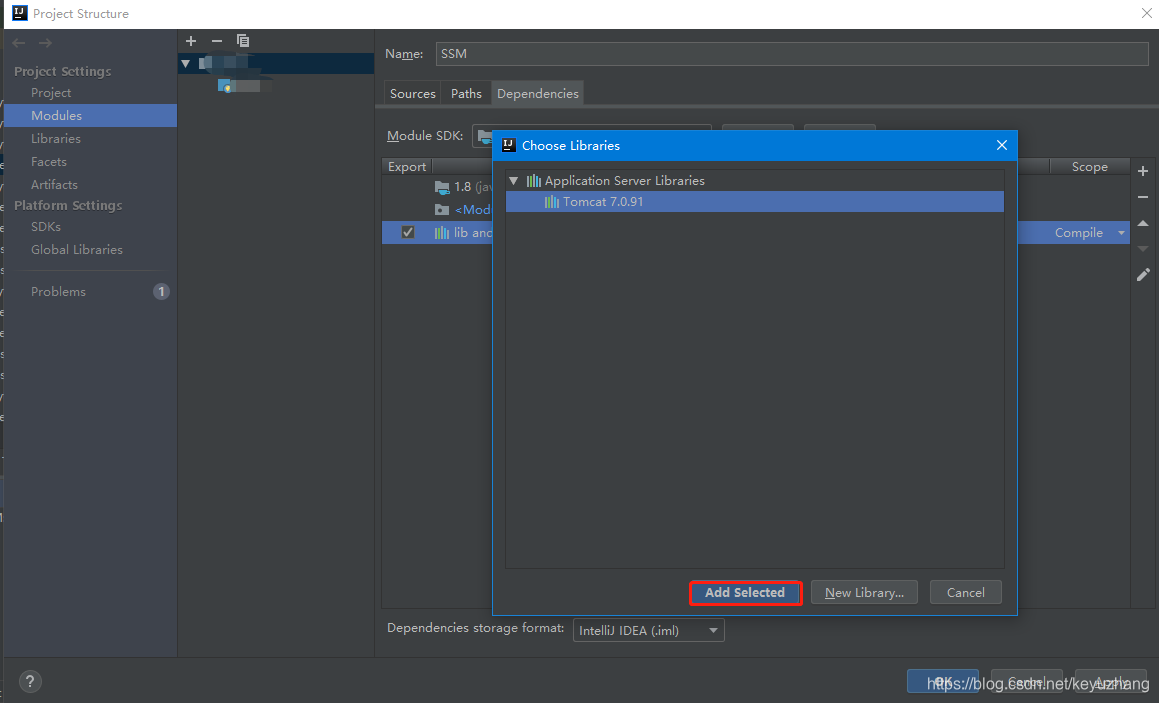1159x703 pixels.
Task: Click the Application Server Libraries icon
Action: (533, 180)
